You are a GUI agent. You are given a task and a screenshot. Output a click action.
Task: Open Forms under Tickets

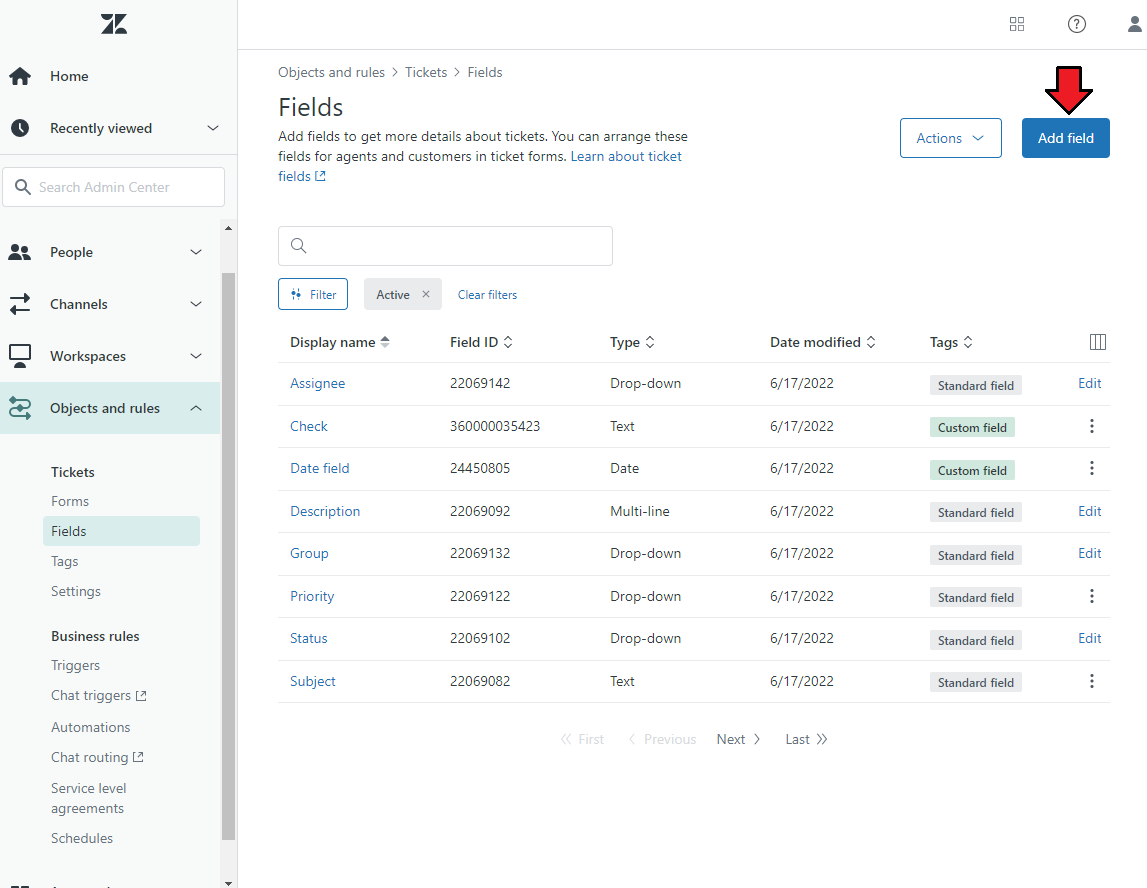(69, 501)
